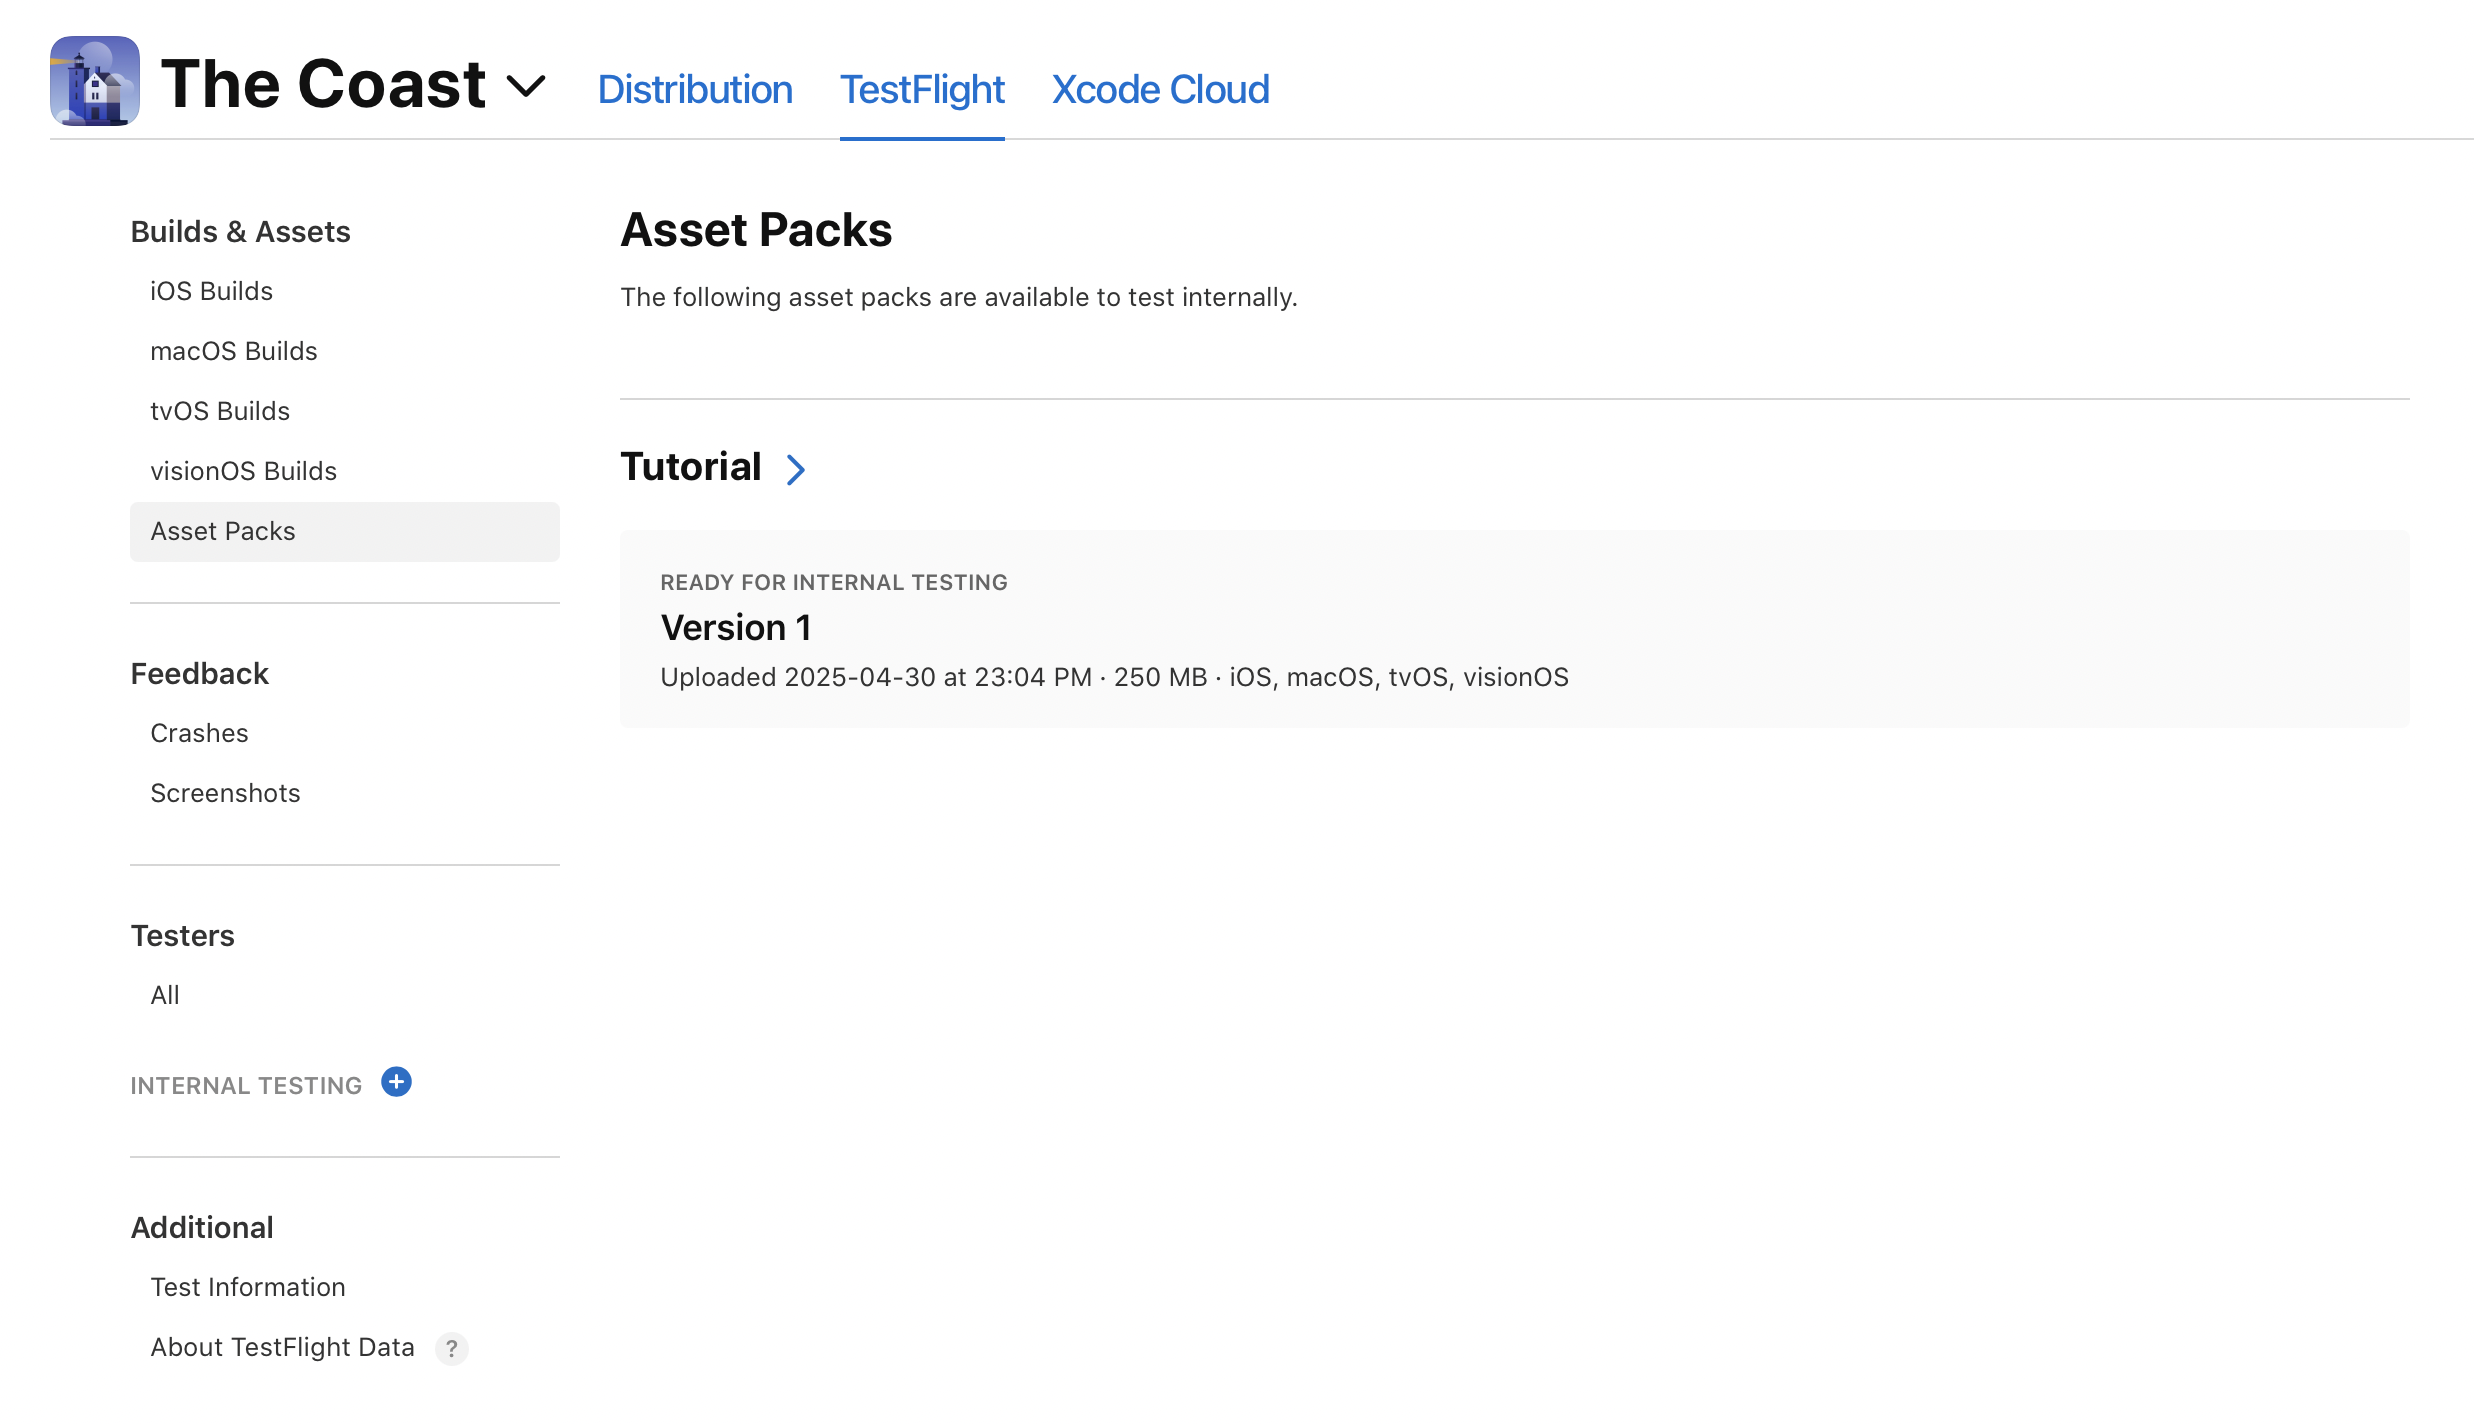Open the Distribution tab
Image resolution: width=2474 pixels, height=1424 pixels.
pos(695,89)
